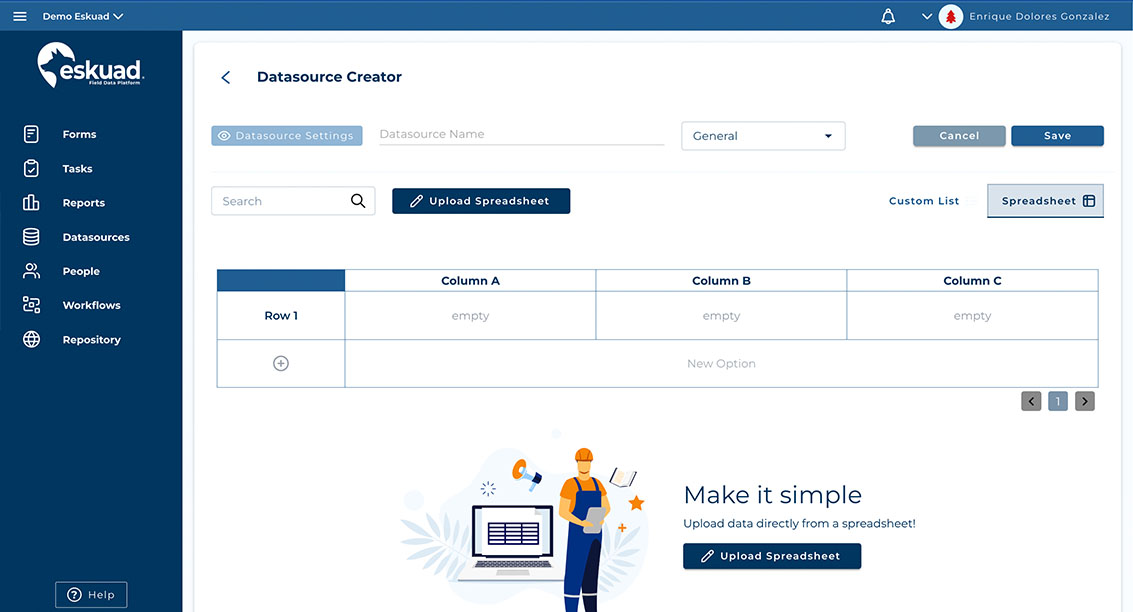
Task: Click the Cancel button
Action: click(x=959, y=136)
